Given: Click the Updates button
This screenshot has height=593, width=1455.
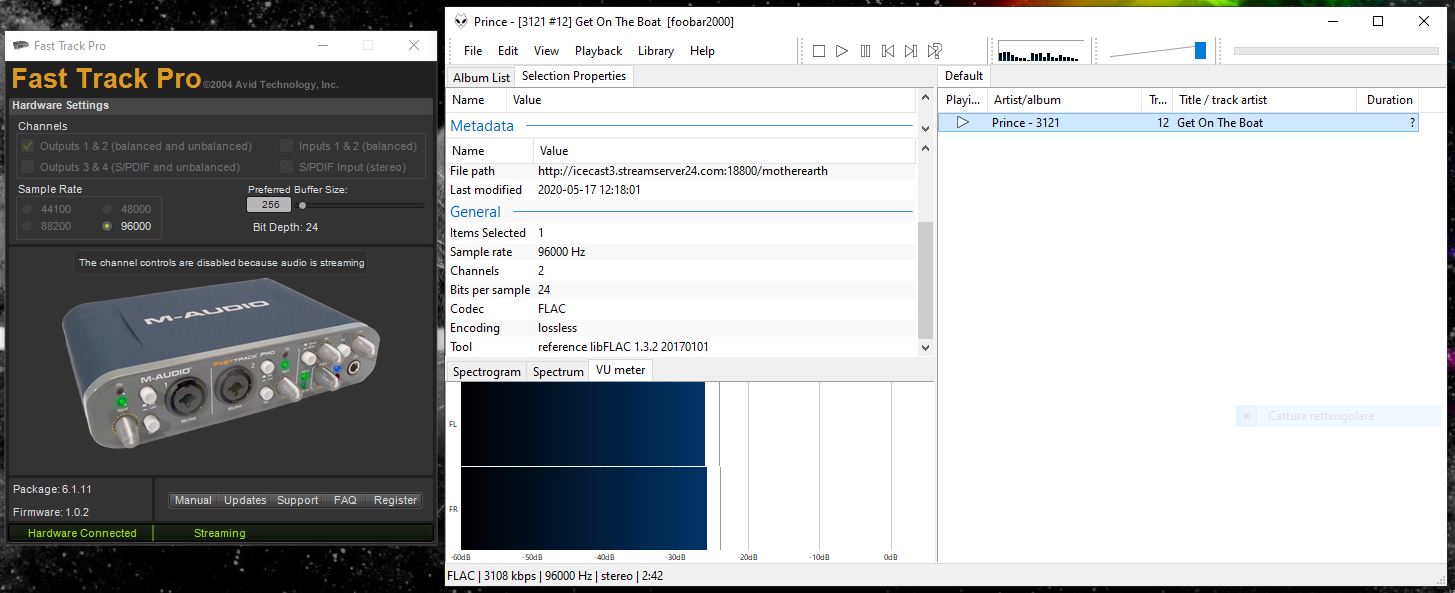Looking at the screenshot, I should [245, 500].
